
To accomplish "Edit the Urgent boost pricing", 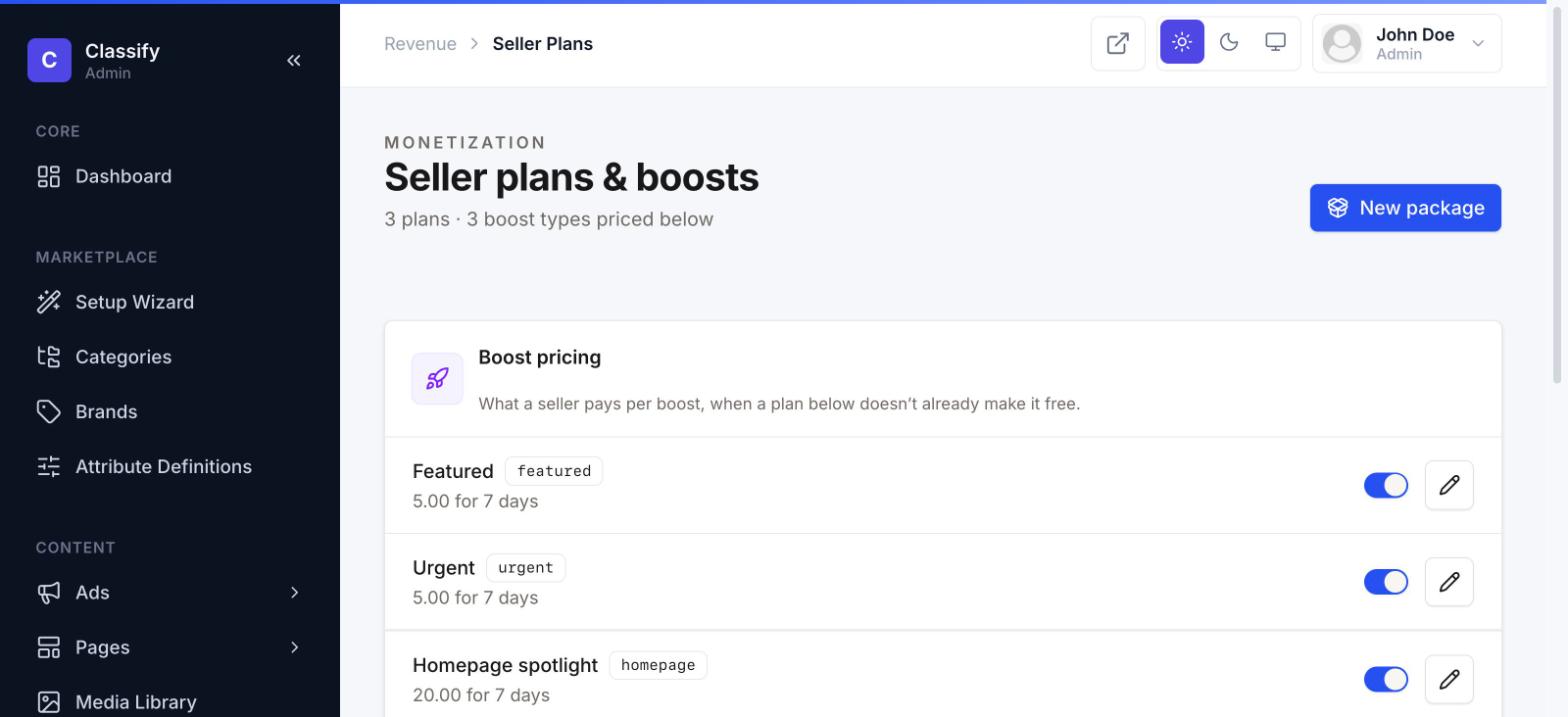I will pyautogui.click(x=1449, y=582).
